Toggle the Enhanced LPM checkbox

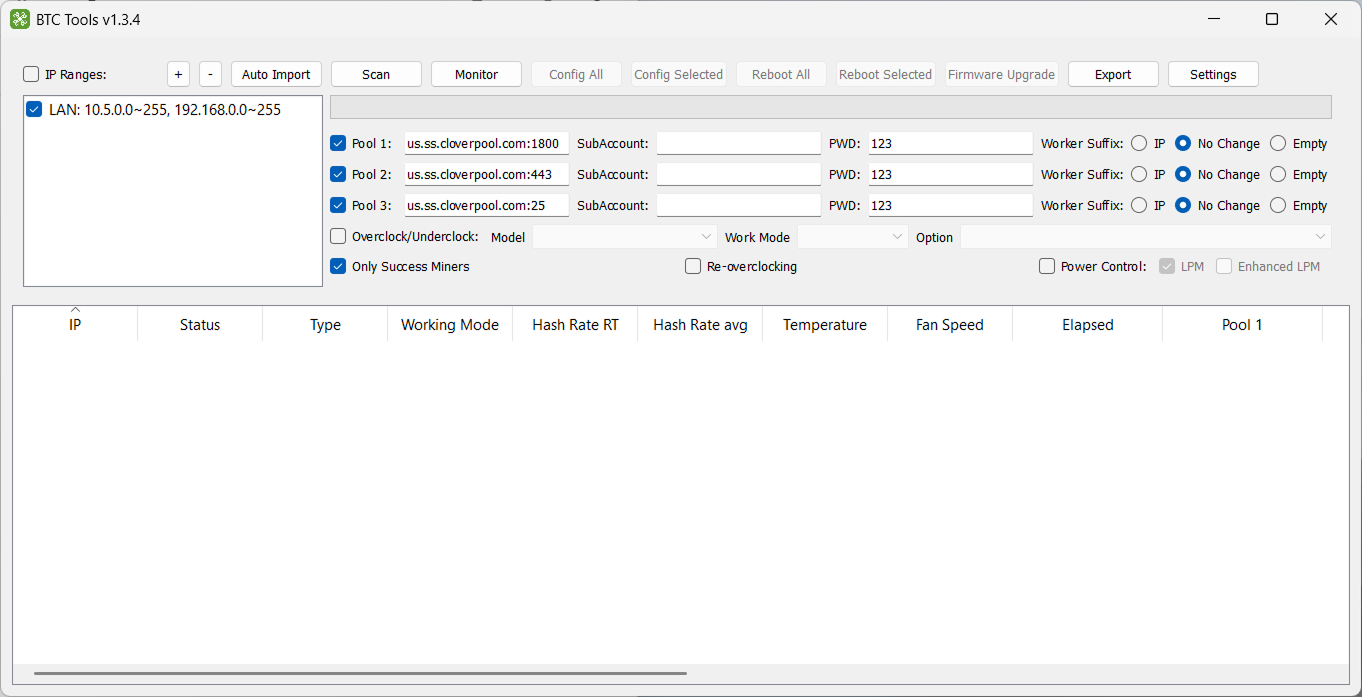click(x=1224, y=266)
